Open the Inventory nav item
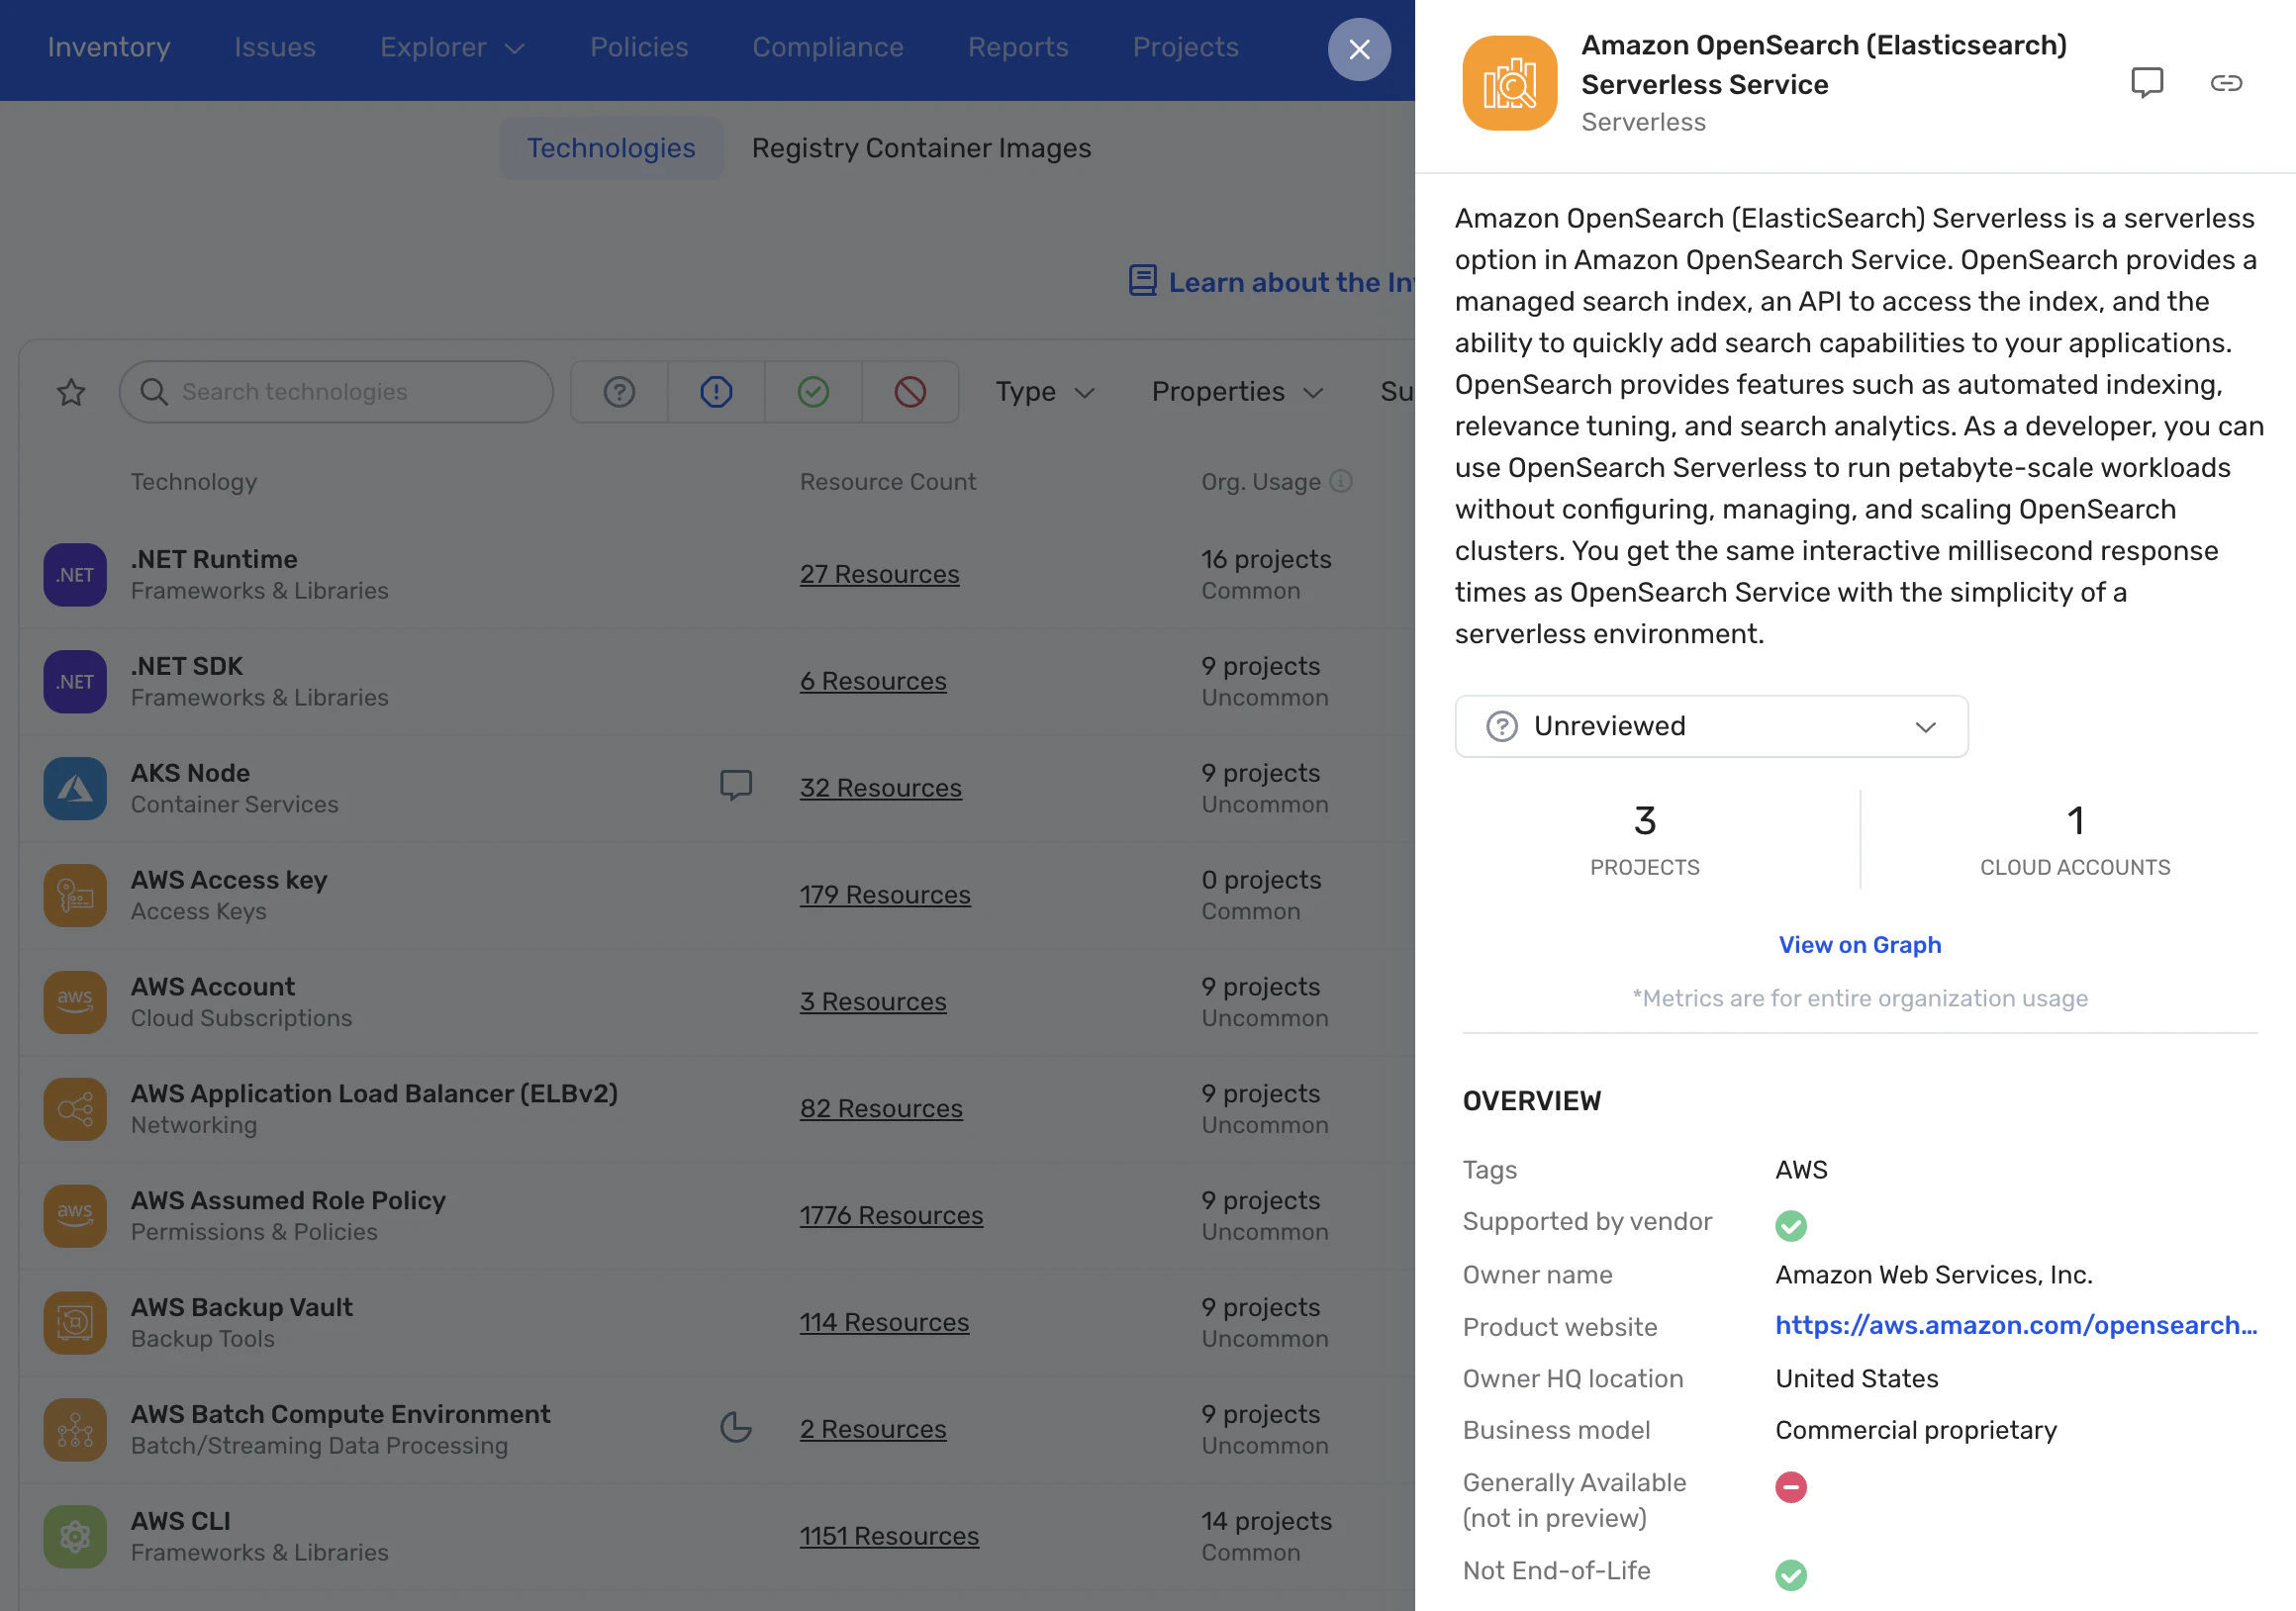Viewport: 2296px width, 1611px height. (x=109, y=47)
